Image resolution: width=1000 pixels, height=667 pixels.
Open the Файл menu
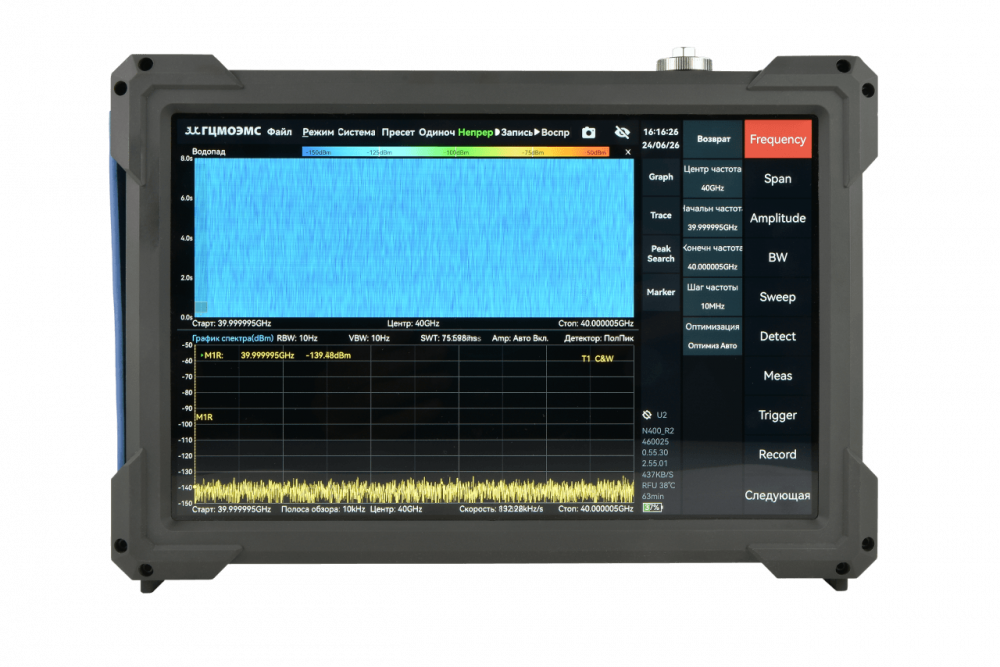279,132
